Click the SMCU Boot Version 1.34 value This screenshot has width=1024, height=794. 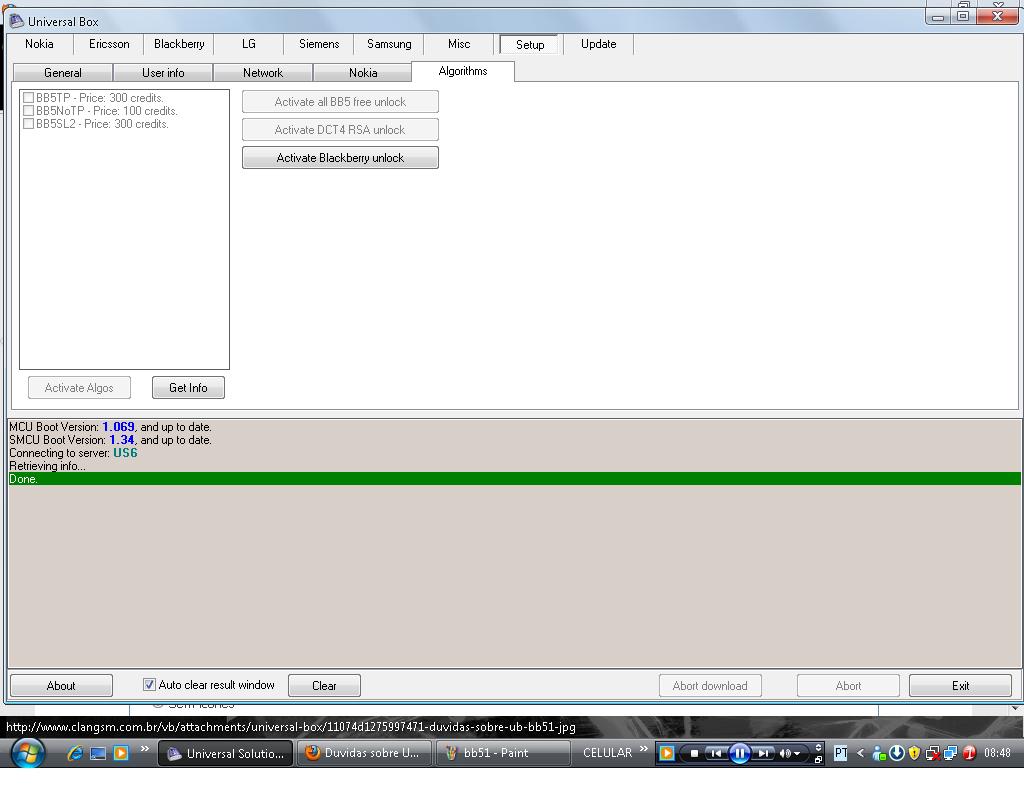pos(121,440)
